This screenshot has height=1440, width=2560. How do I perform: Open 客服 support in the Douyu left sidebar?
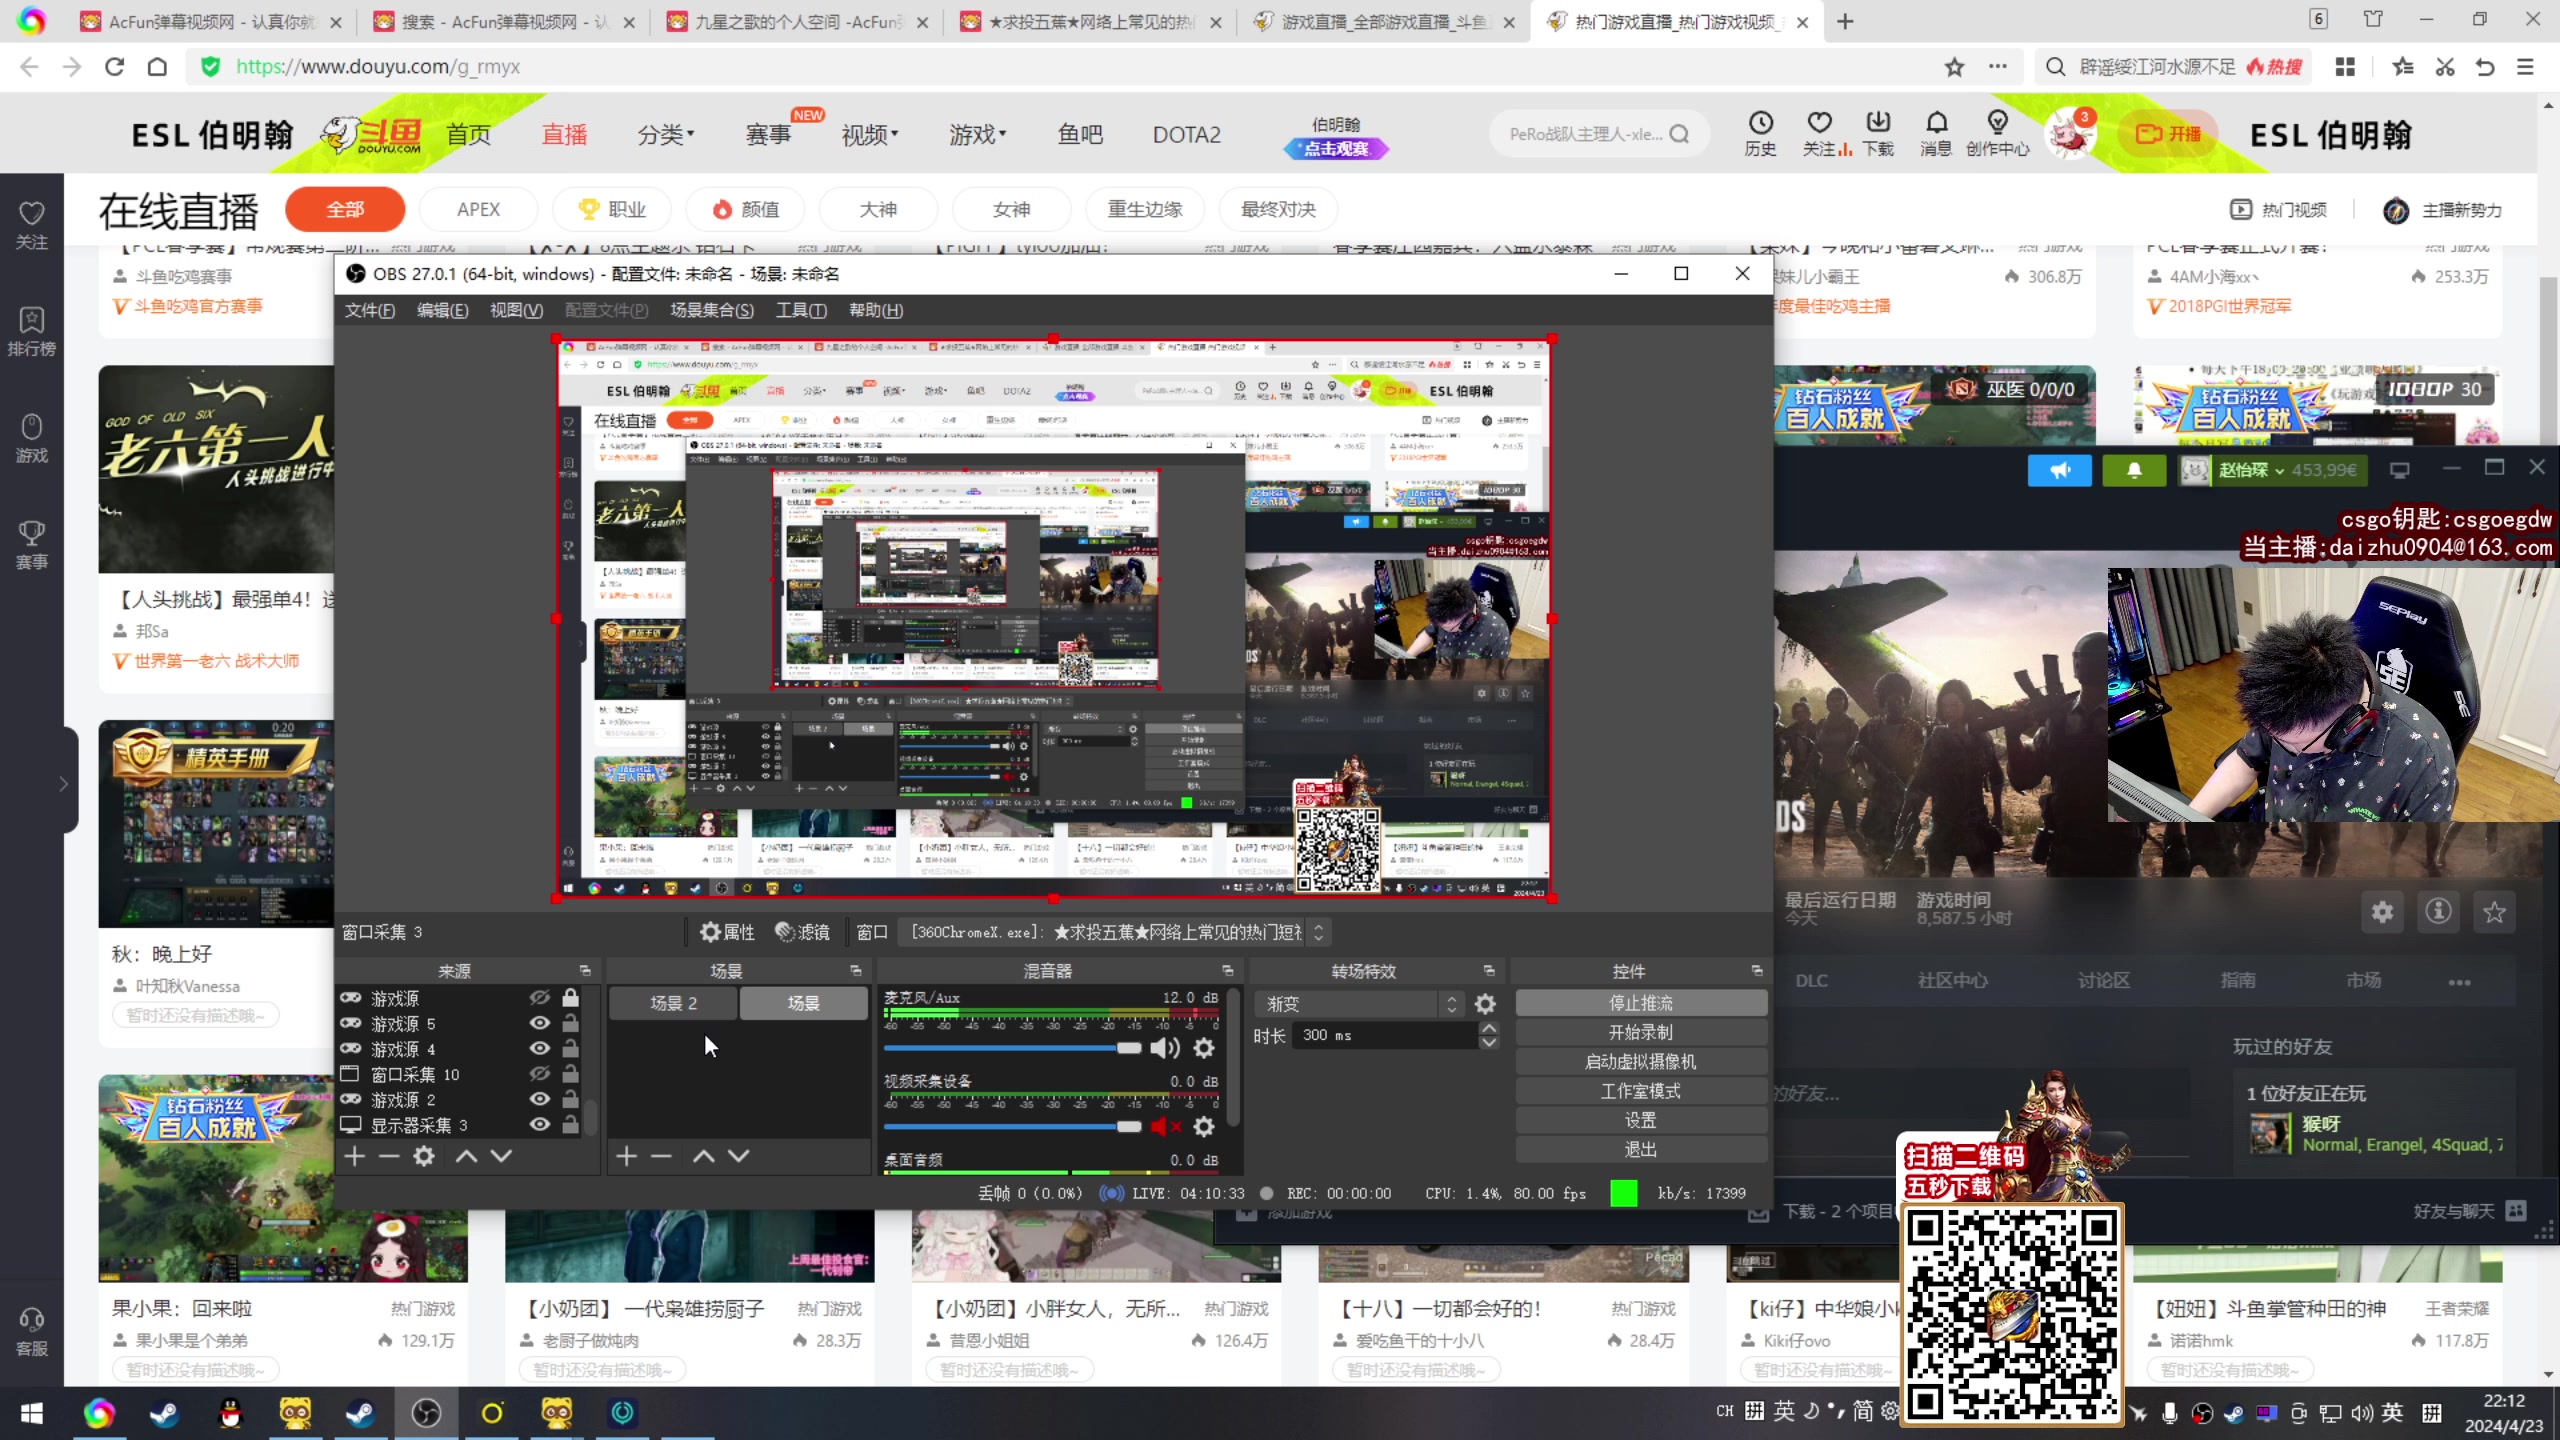click(x=32, y=1332)
